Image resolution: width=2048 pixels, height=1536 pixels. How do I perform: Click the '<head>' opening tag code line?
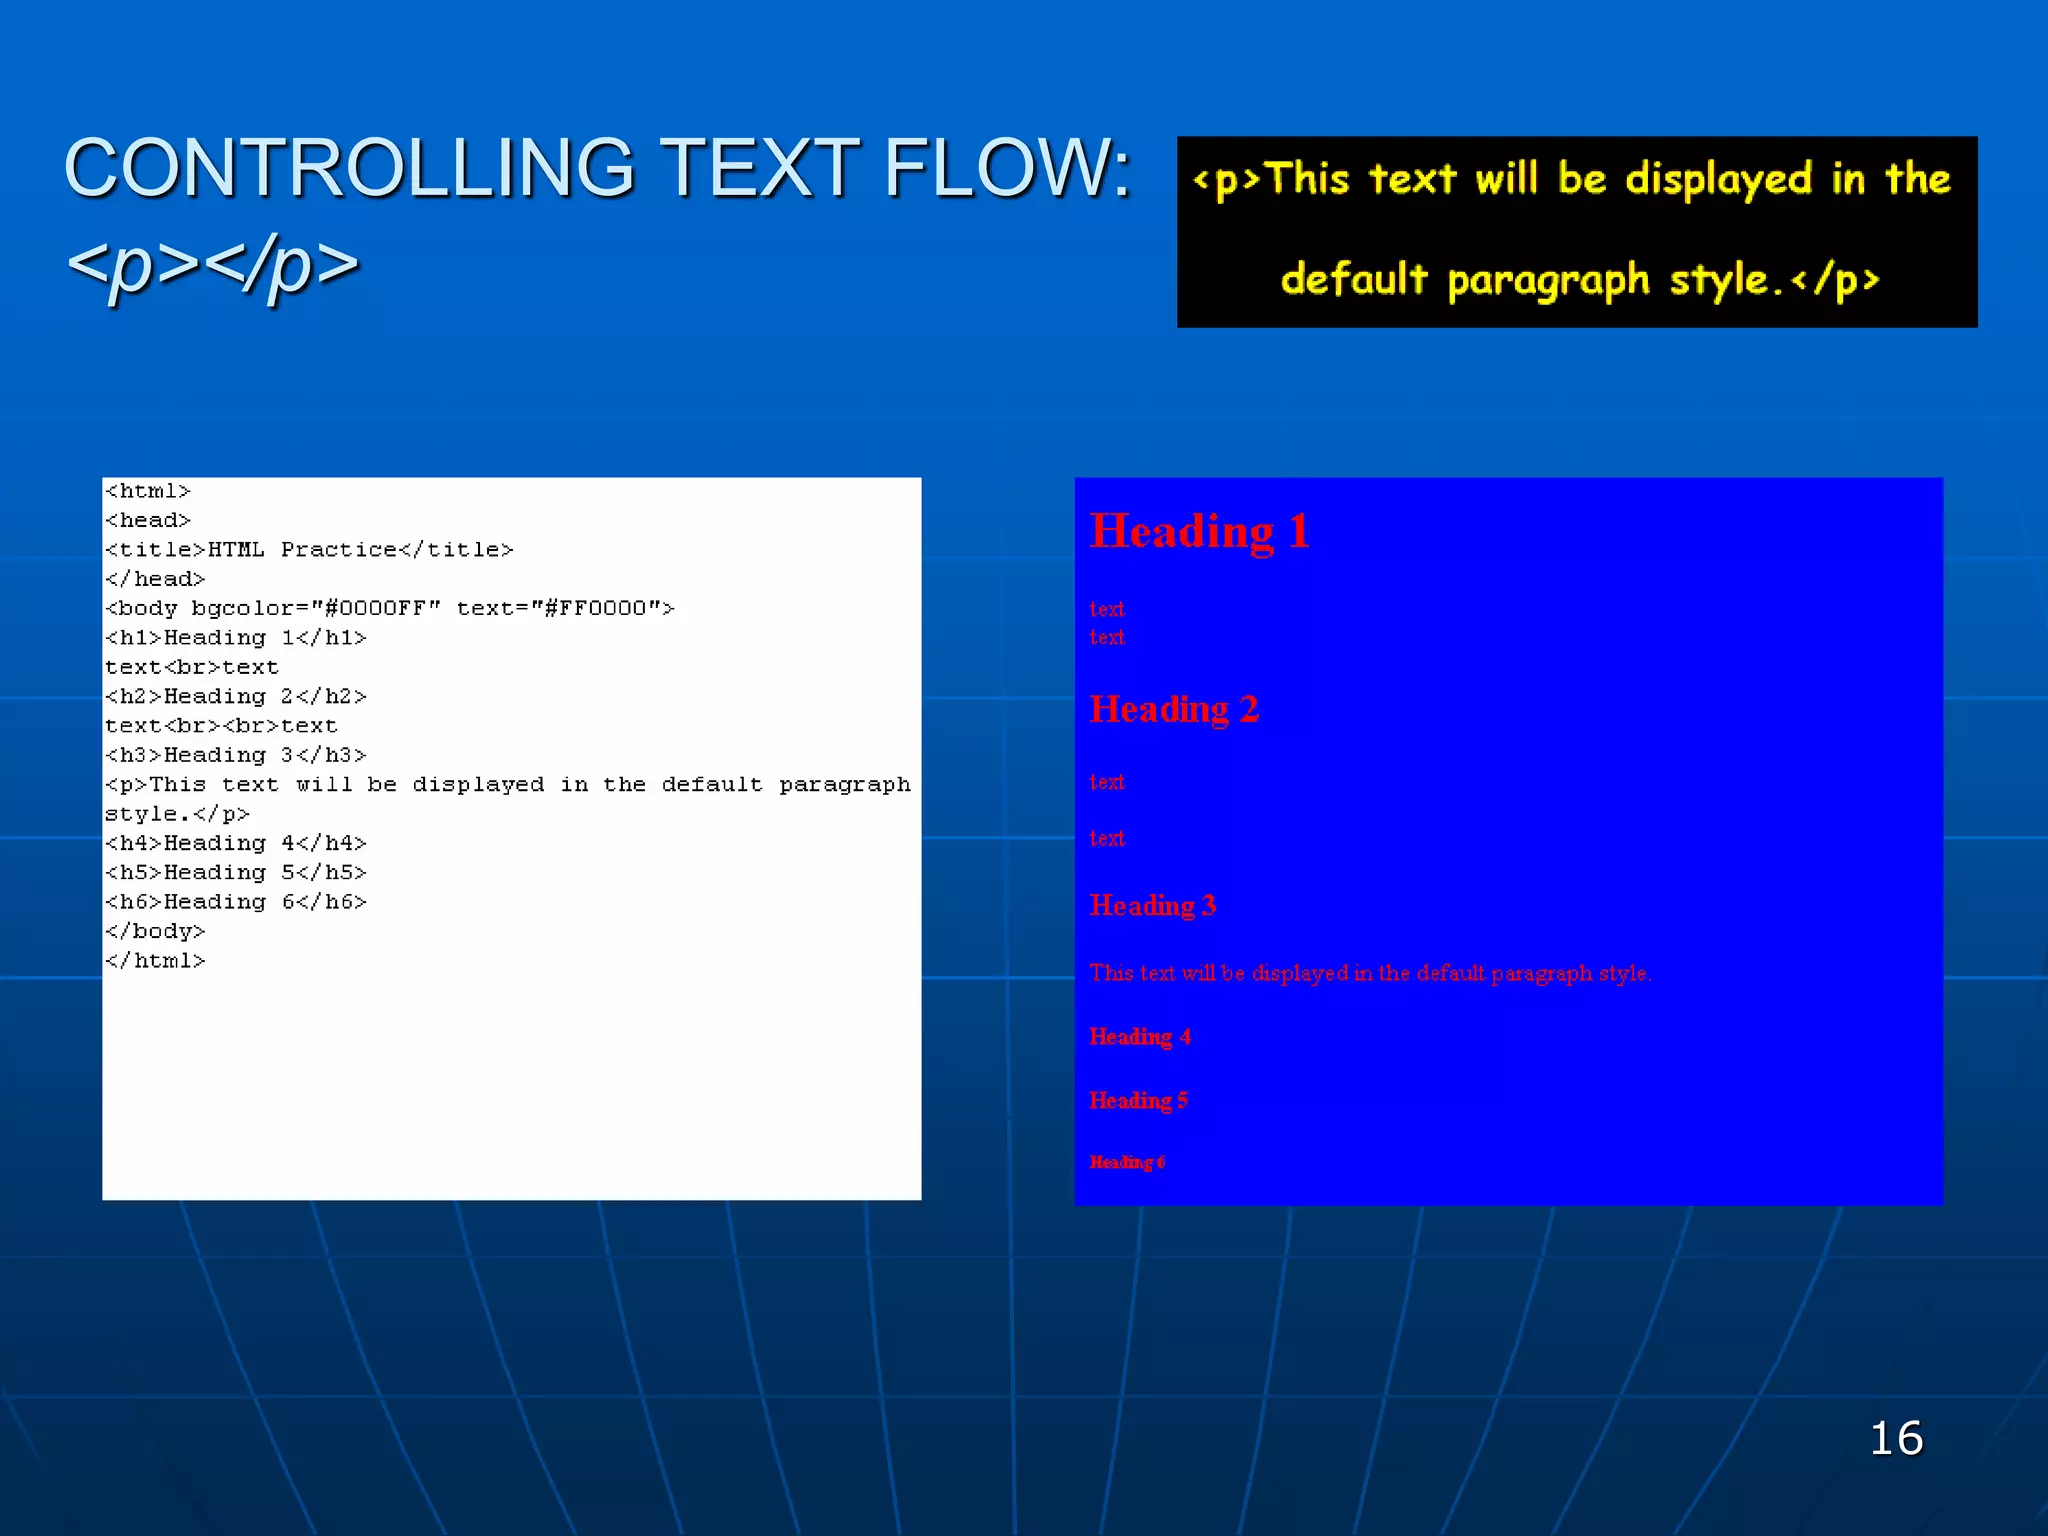point(147,520)
